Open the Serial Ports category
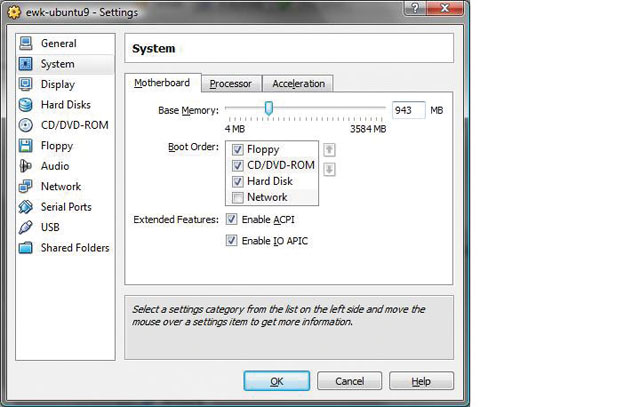 pos(65,207)
